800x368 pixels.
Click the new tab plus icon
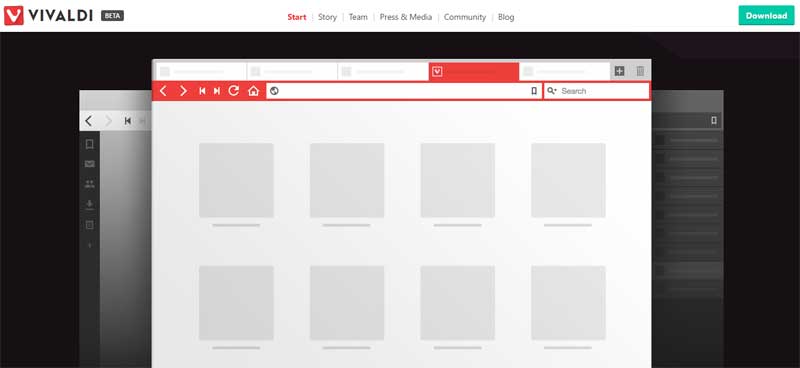coord(619,71)
